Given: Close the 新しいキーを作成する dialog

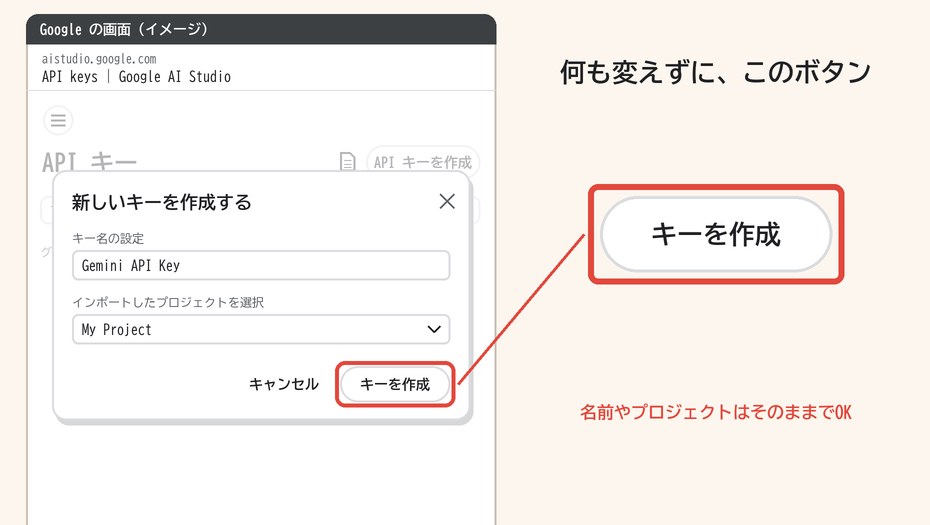Looking at the screenshot, I should [447, 202].
